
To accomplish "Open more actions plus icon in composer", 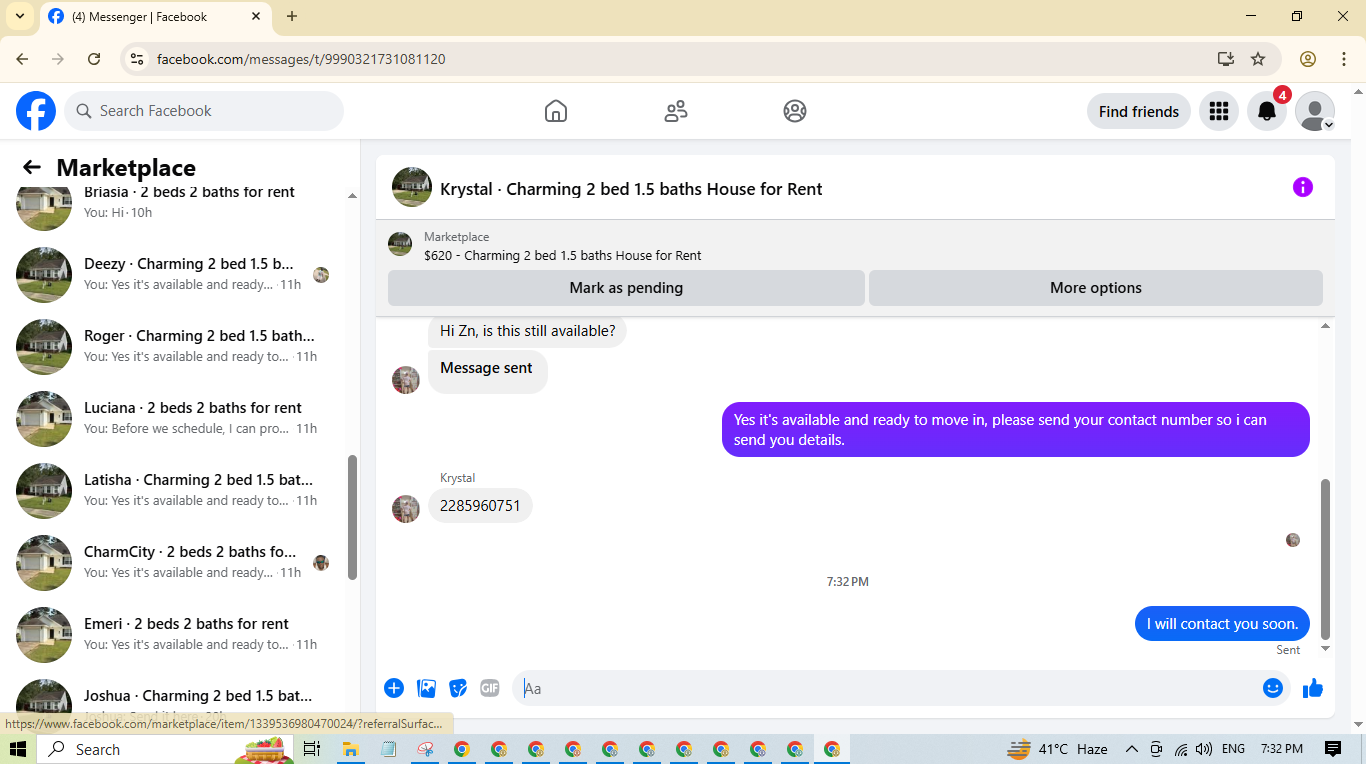I will (394, 688).
